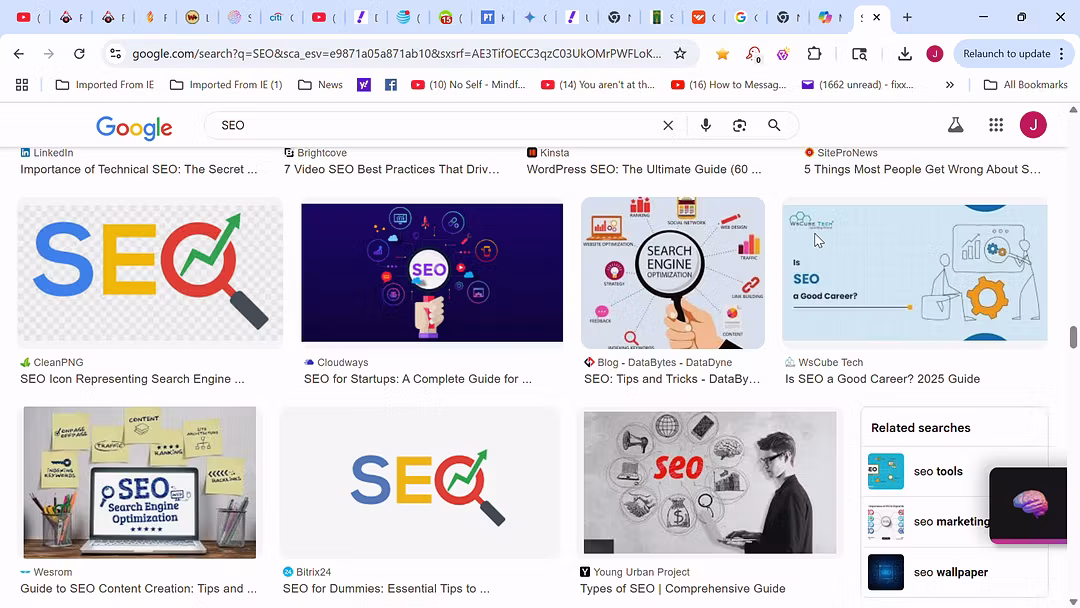This screenshot has width=1080, height=608.
Task: Open a new browser tab
Action: coord(907,17)
